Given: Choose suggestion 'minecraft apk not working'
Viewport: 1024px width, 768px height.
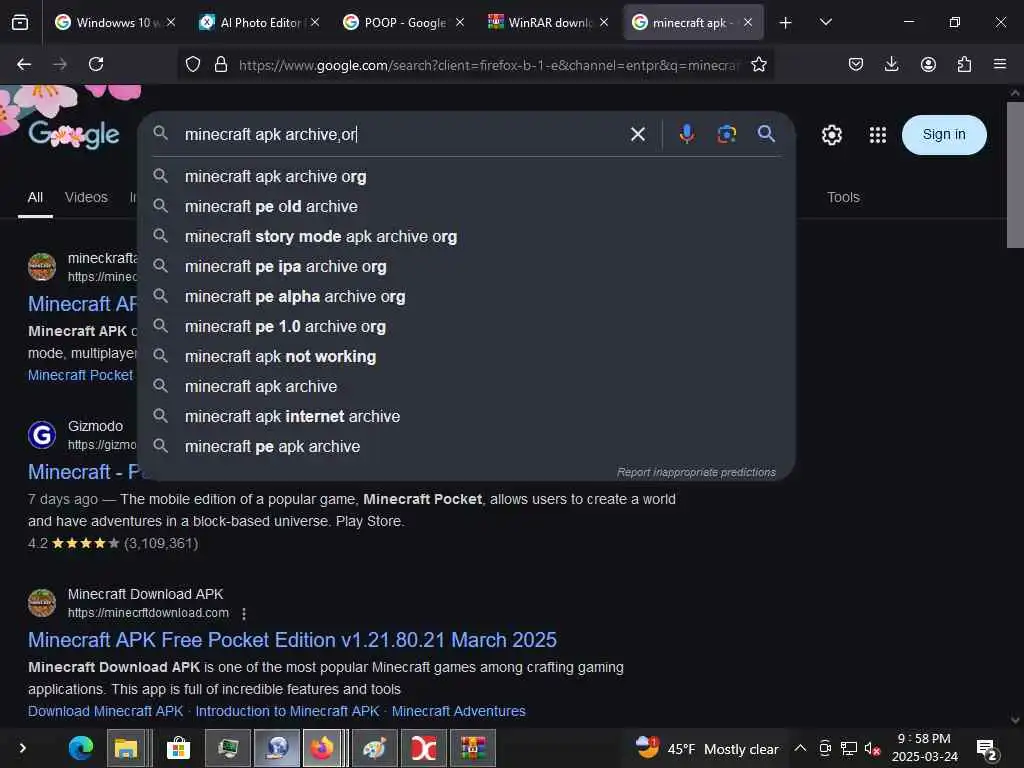Looking at the screenshot, I should tap(466, 357).
